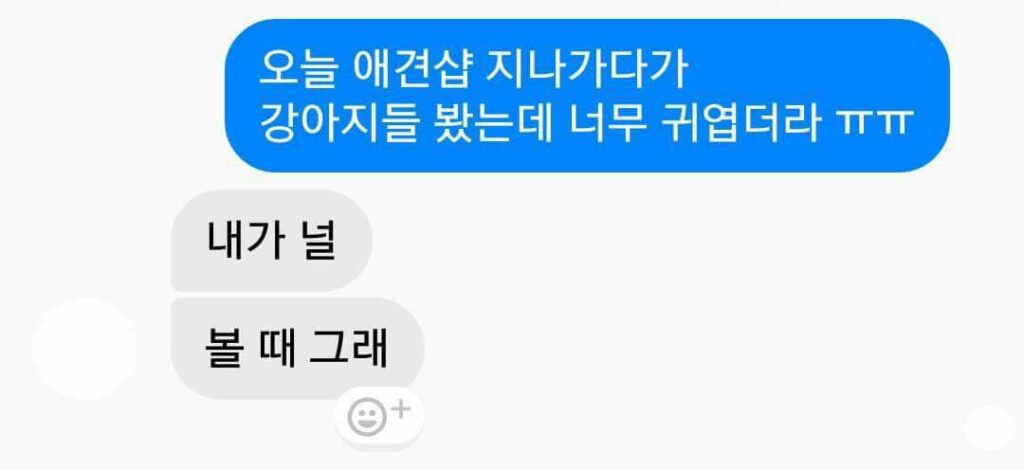Click the word 널 in the first reply
The height and width of the screenshot is (470, 1024).
pyautogui.click(x=318, y=242)
